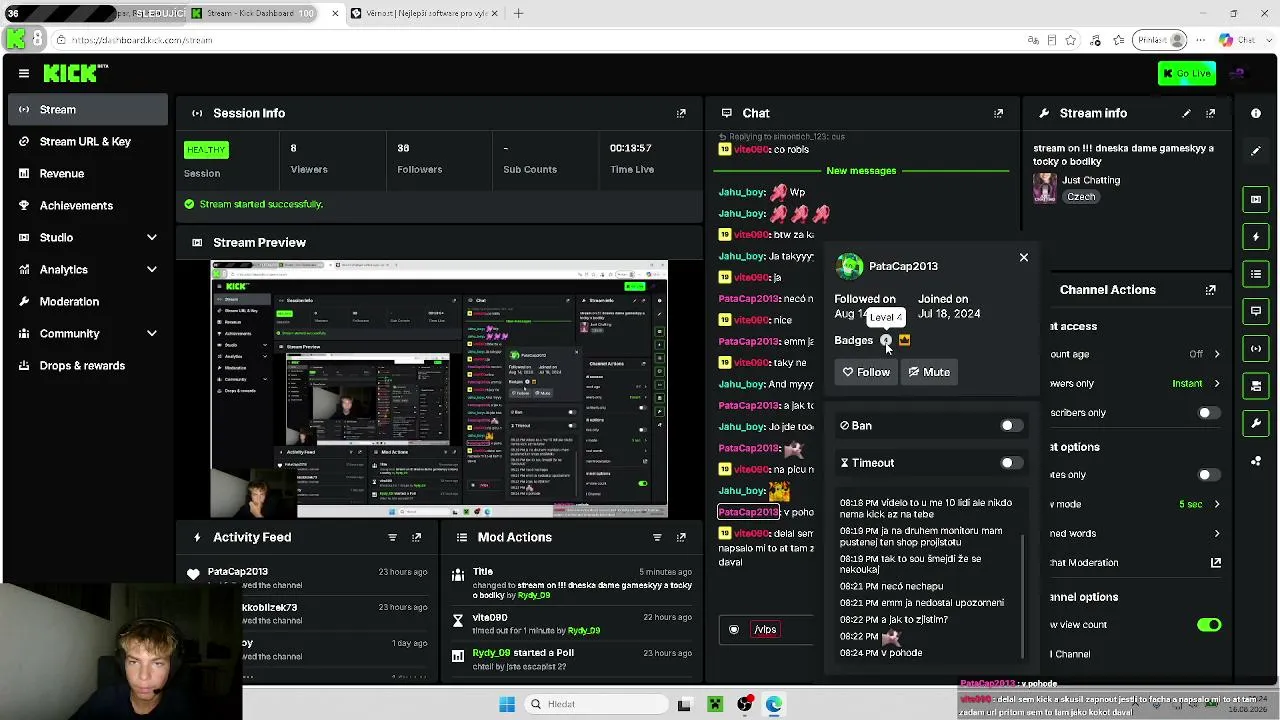The height and width of the screenshot is (720, 1280).
Task: Edit Stream info with the pencil icon
Action: (x=1186, y=113)
